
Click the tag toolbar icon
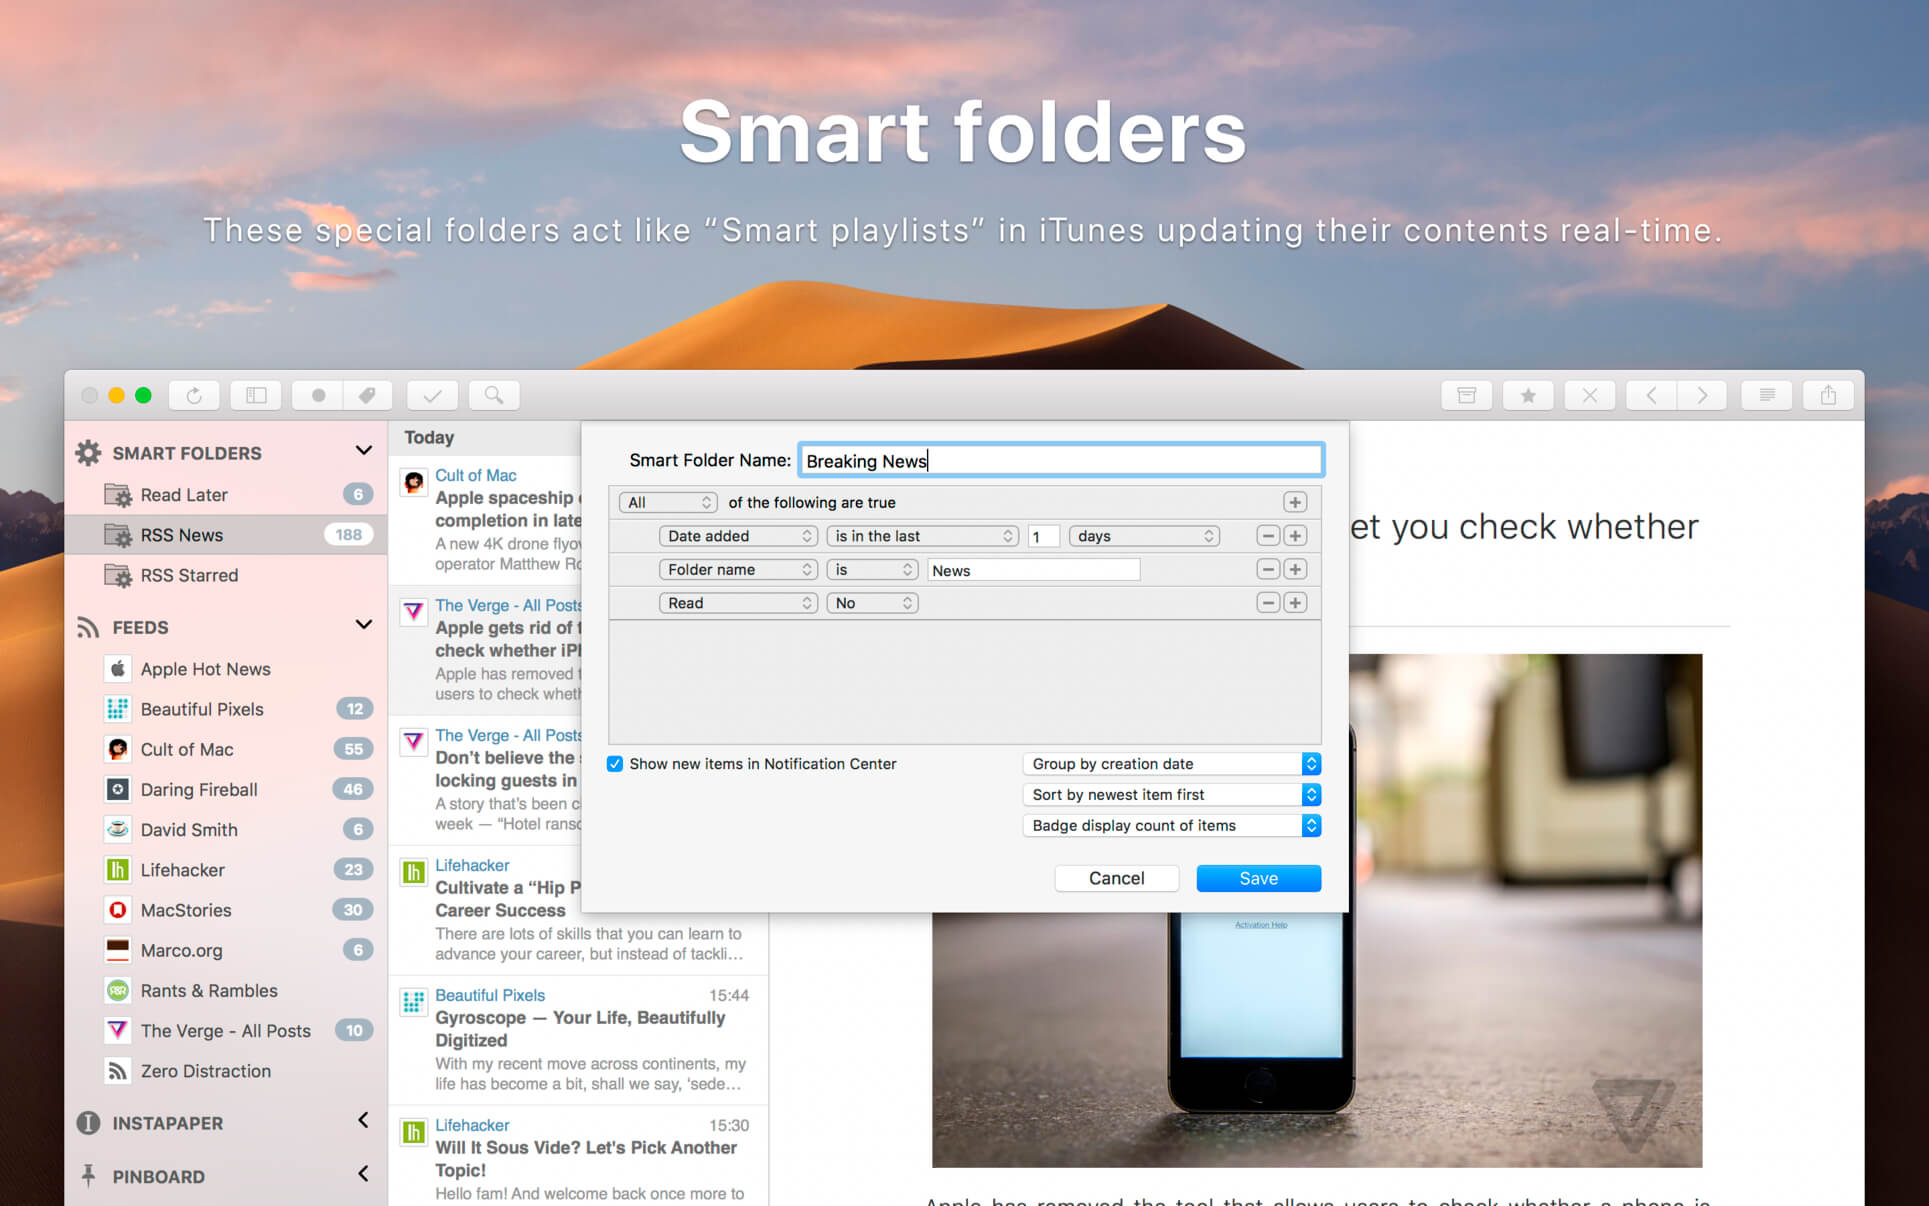(x=367, y=395)
